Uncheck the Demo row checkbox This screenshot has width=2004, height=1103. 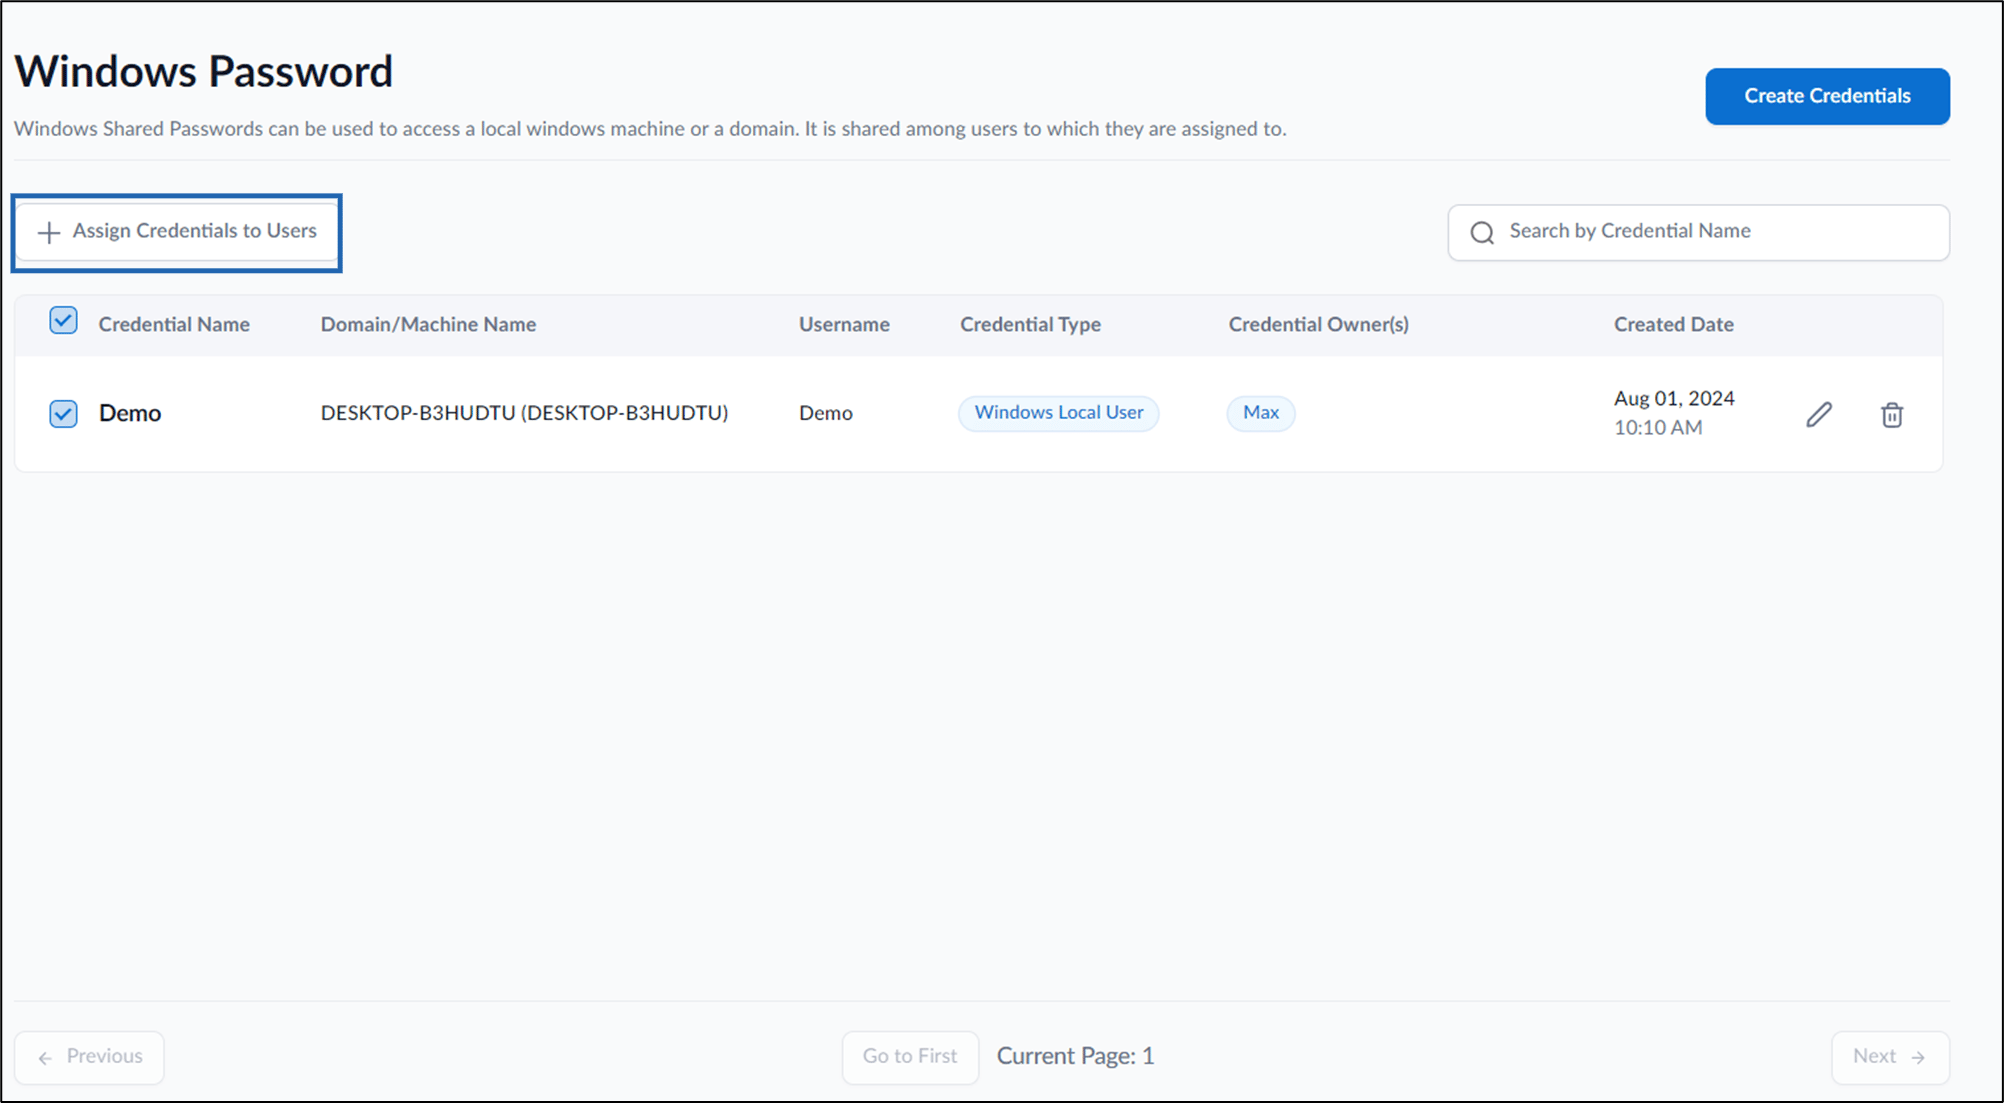63,413
